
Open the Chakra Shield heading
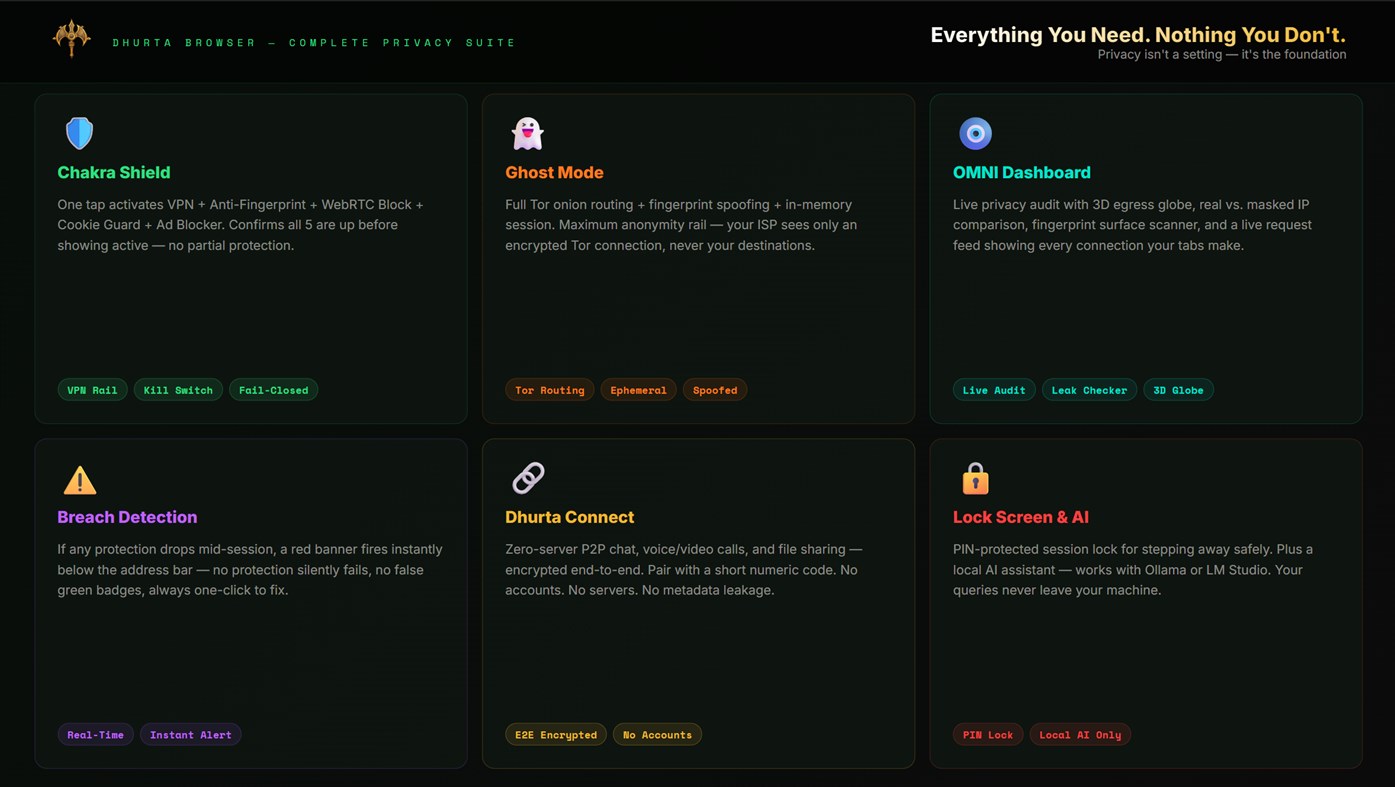coord(114,172)
